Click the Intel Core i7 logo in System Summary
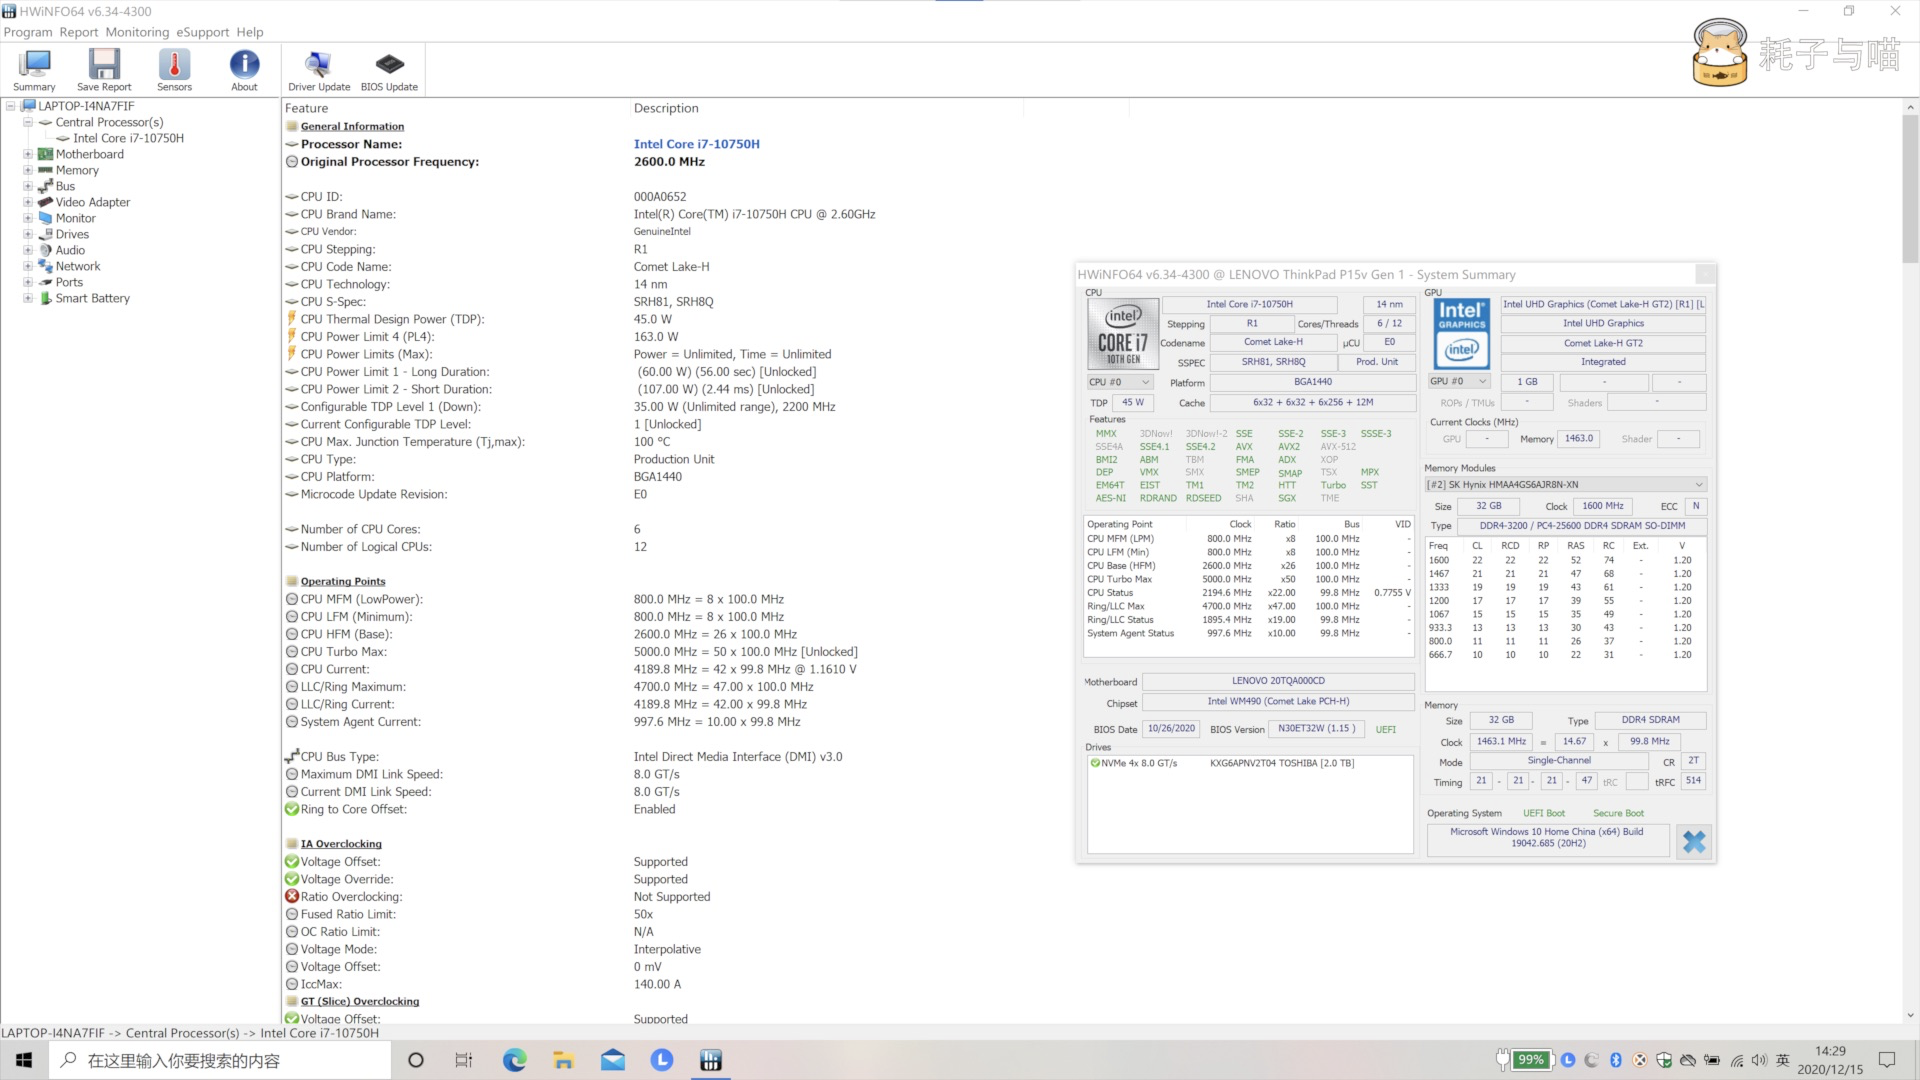This screenshot has width=1920, height=1080. 1123,334
